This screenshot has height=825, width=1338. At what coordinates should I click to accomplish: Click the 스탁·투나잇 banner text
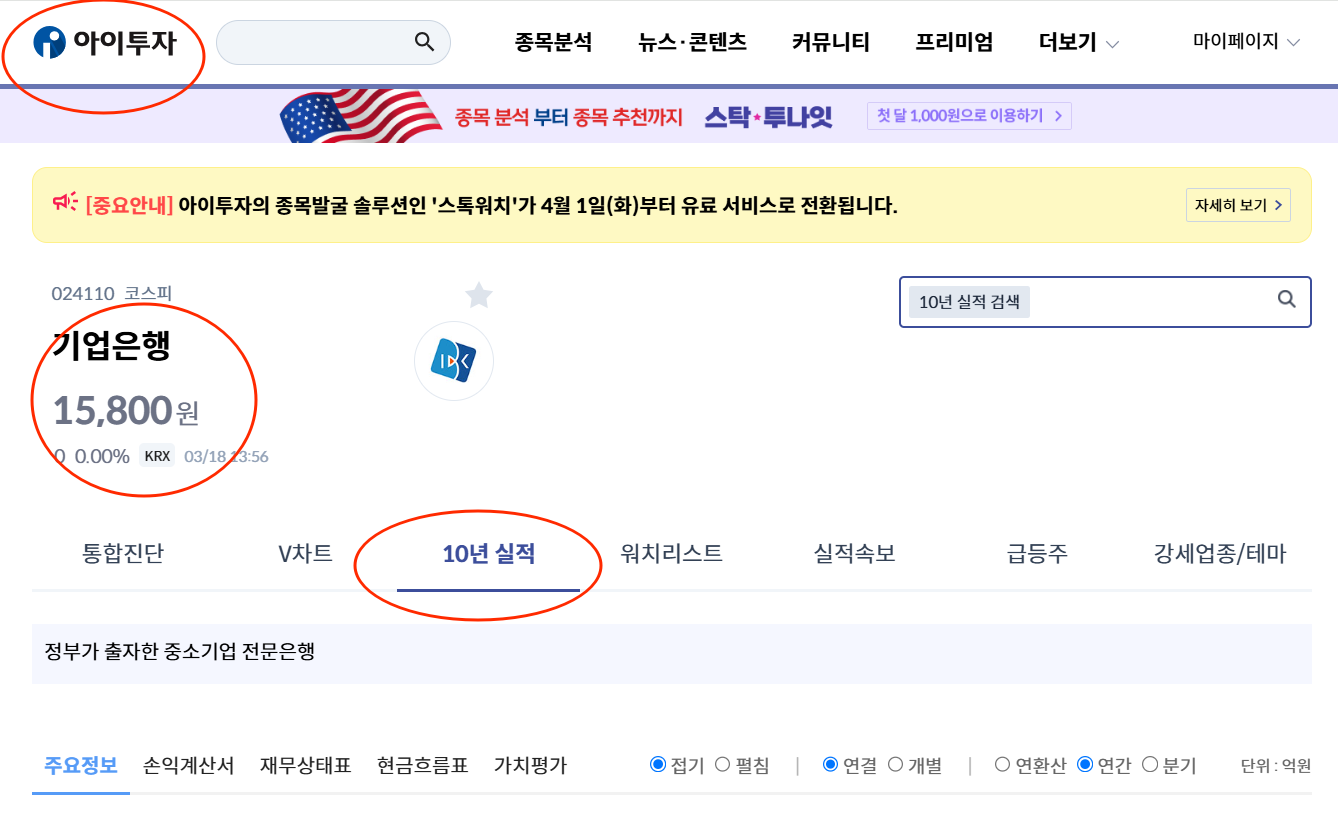coord(768,116)
